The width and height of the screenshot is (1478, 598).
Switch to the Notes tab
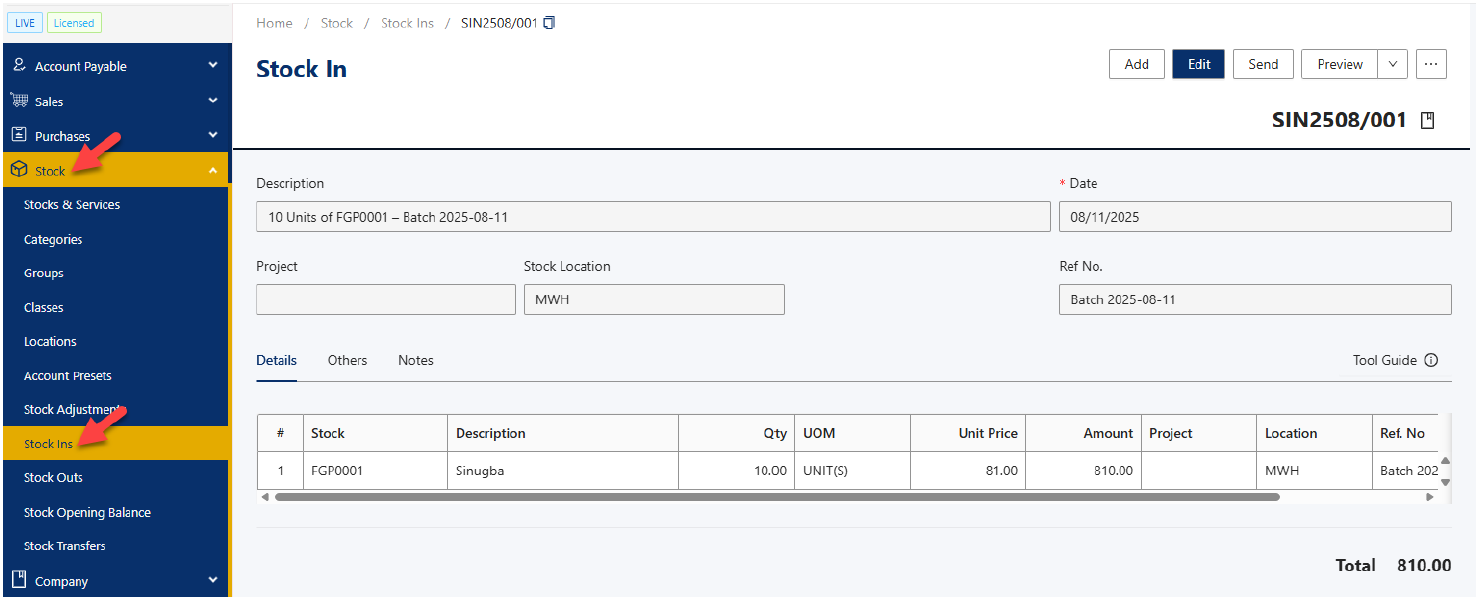point(416,360)
